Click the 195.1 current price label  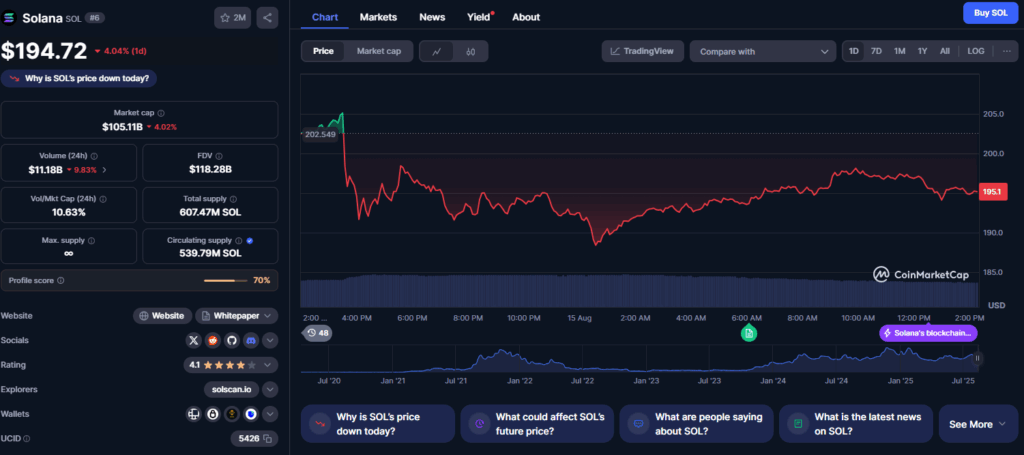(x=993, y=192)
